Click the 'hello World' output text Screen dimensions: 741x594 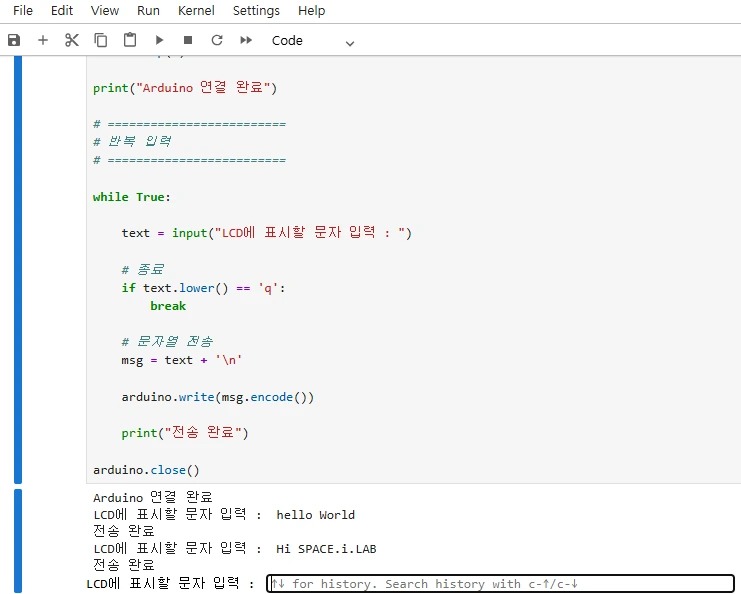coord(315,515)
